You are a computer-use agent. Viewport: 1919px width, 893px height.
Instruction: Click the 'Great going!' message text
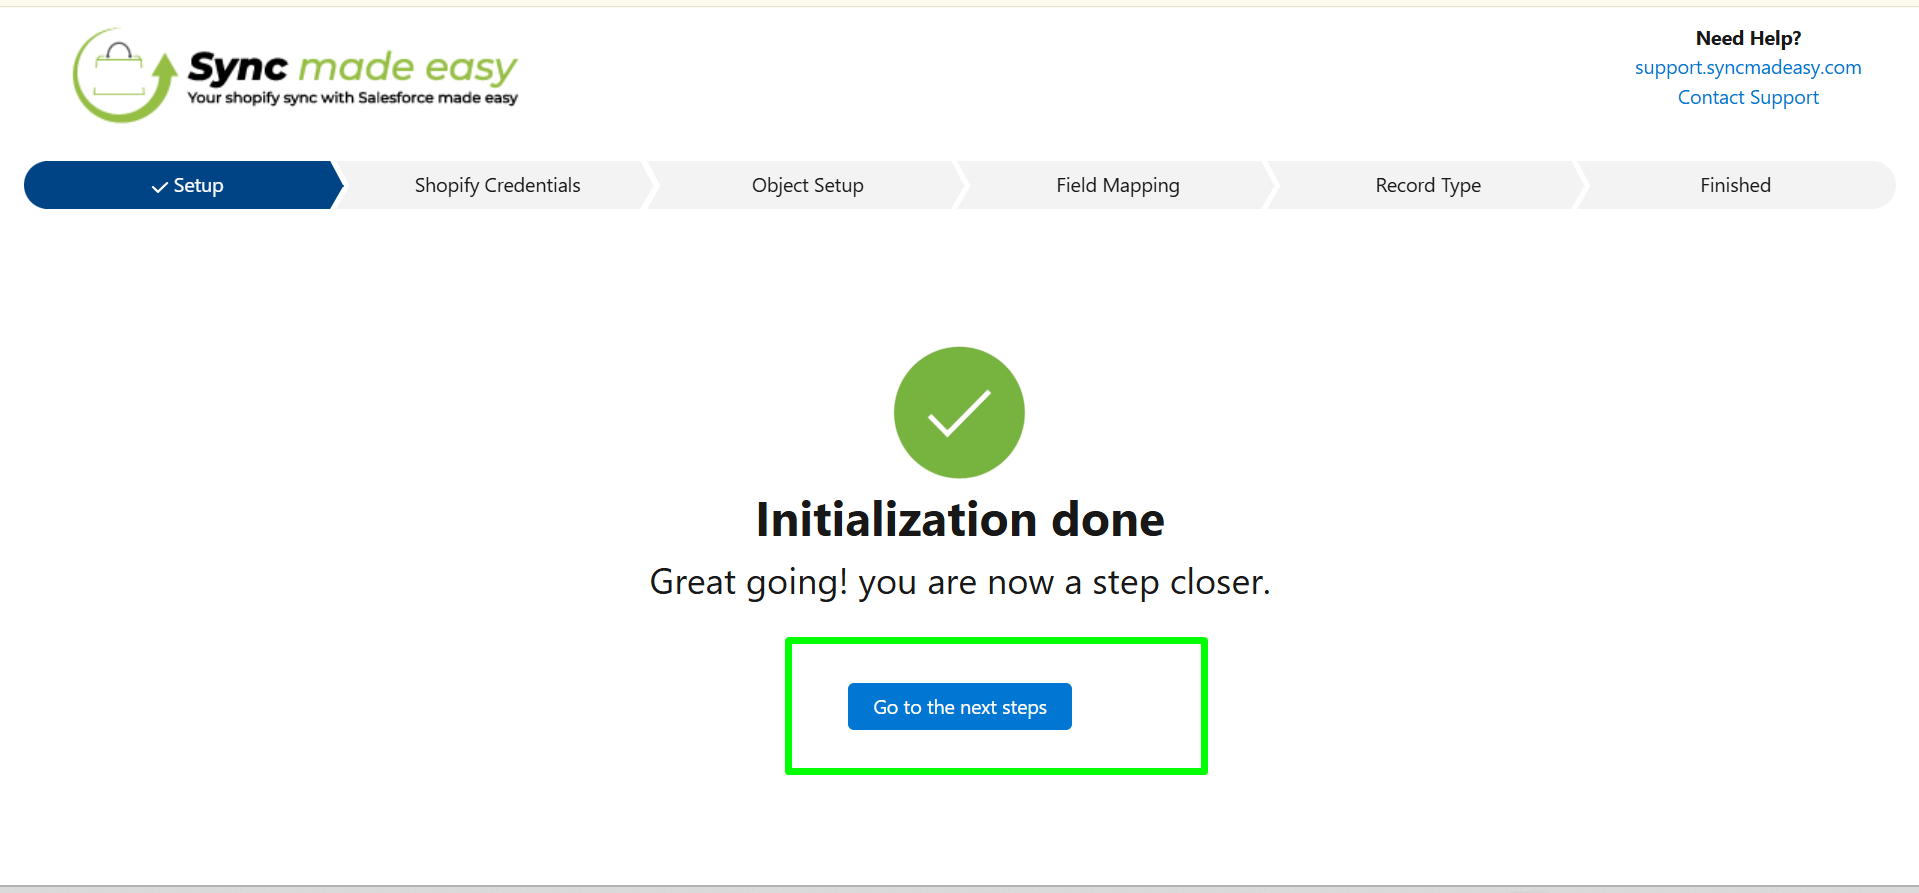pyautogui.click(x=959, y=582)
